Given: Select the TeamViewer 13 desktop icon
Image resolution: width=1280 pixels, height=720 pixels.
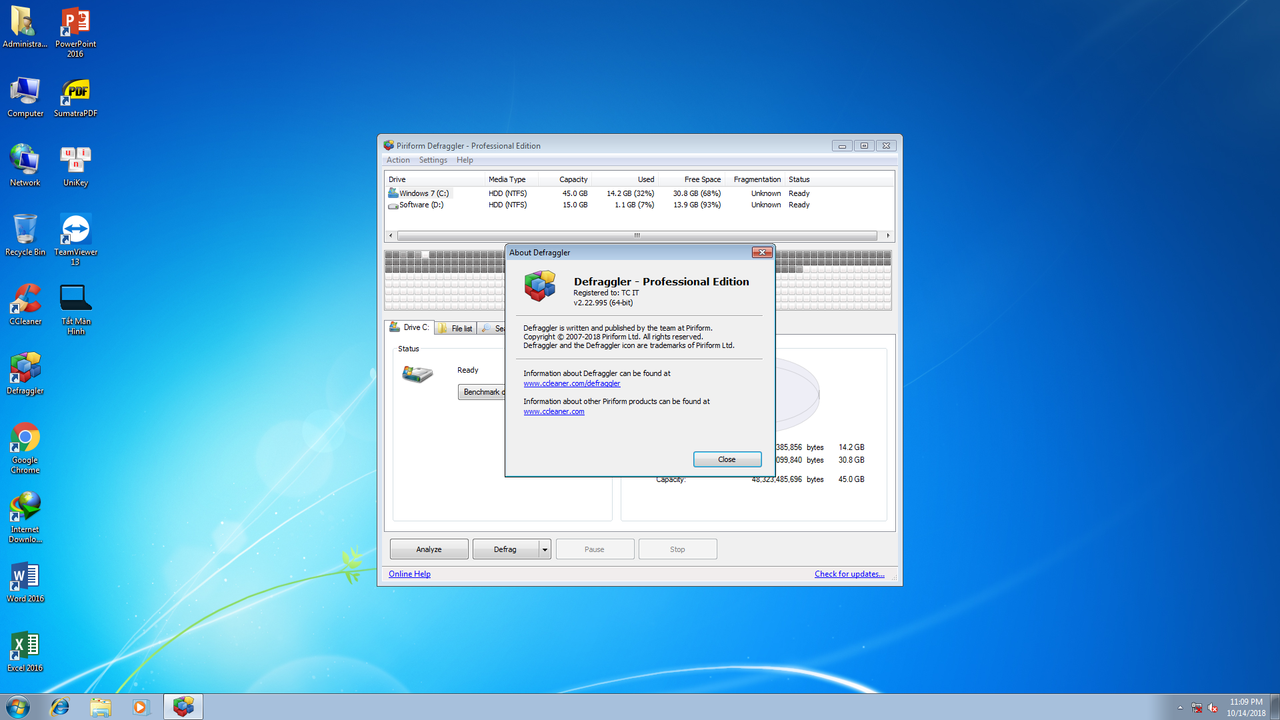Looking at the screenshot, I should point(76,239).
